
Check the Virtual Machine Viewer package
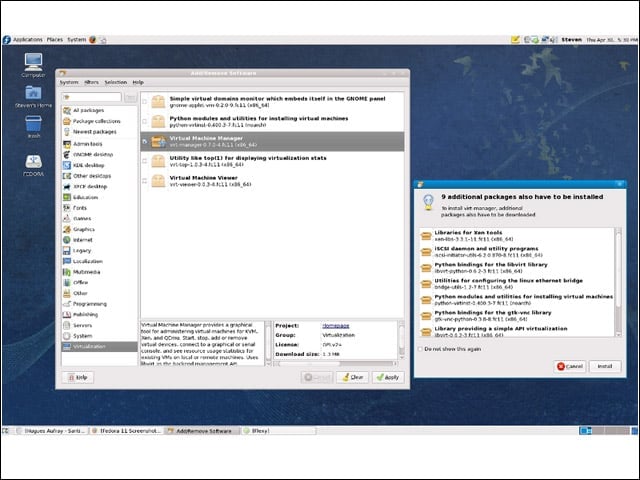pos(144,181)
